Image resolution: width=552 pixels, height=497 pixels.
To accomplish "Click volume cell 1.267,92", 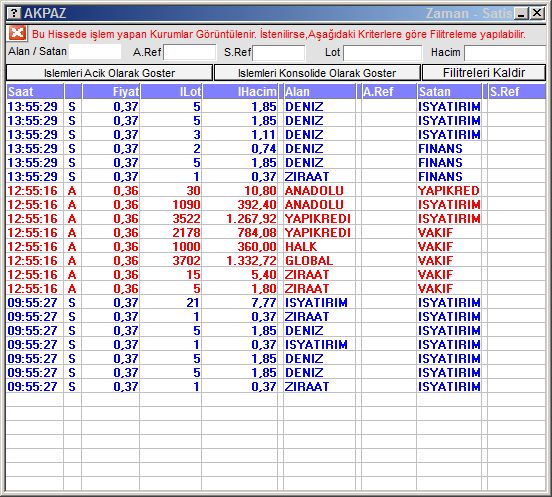I will [251, 219].
